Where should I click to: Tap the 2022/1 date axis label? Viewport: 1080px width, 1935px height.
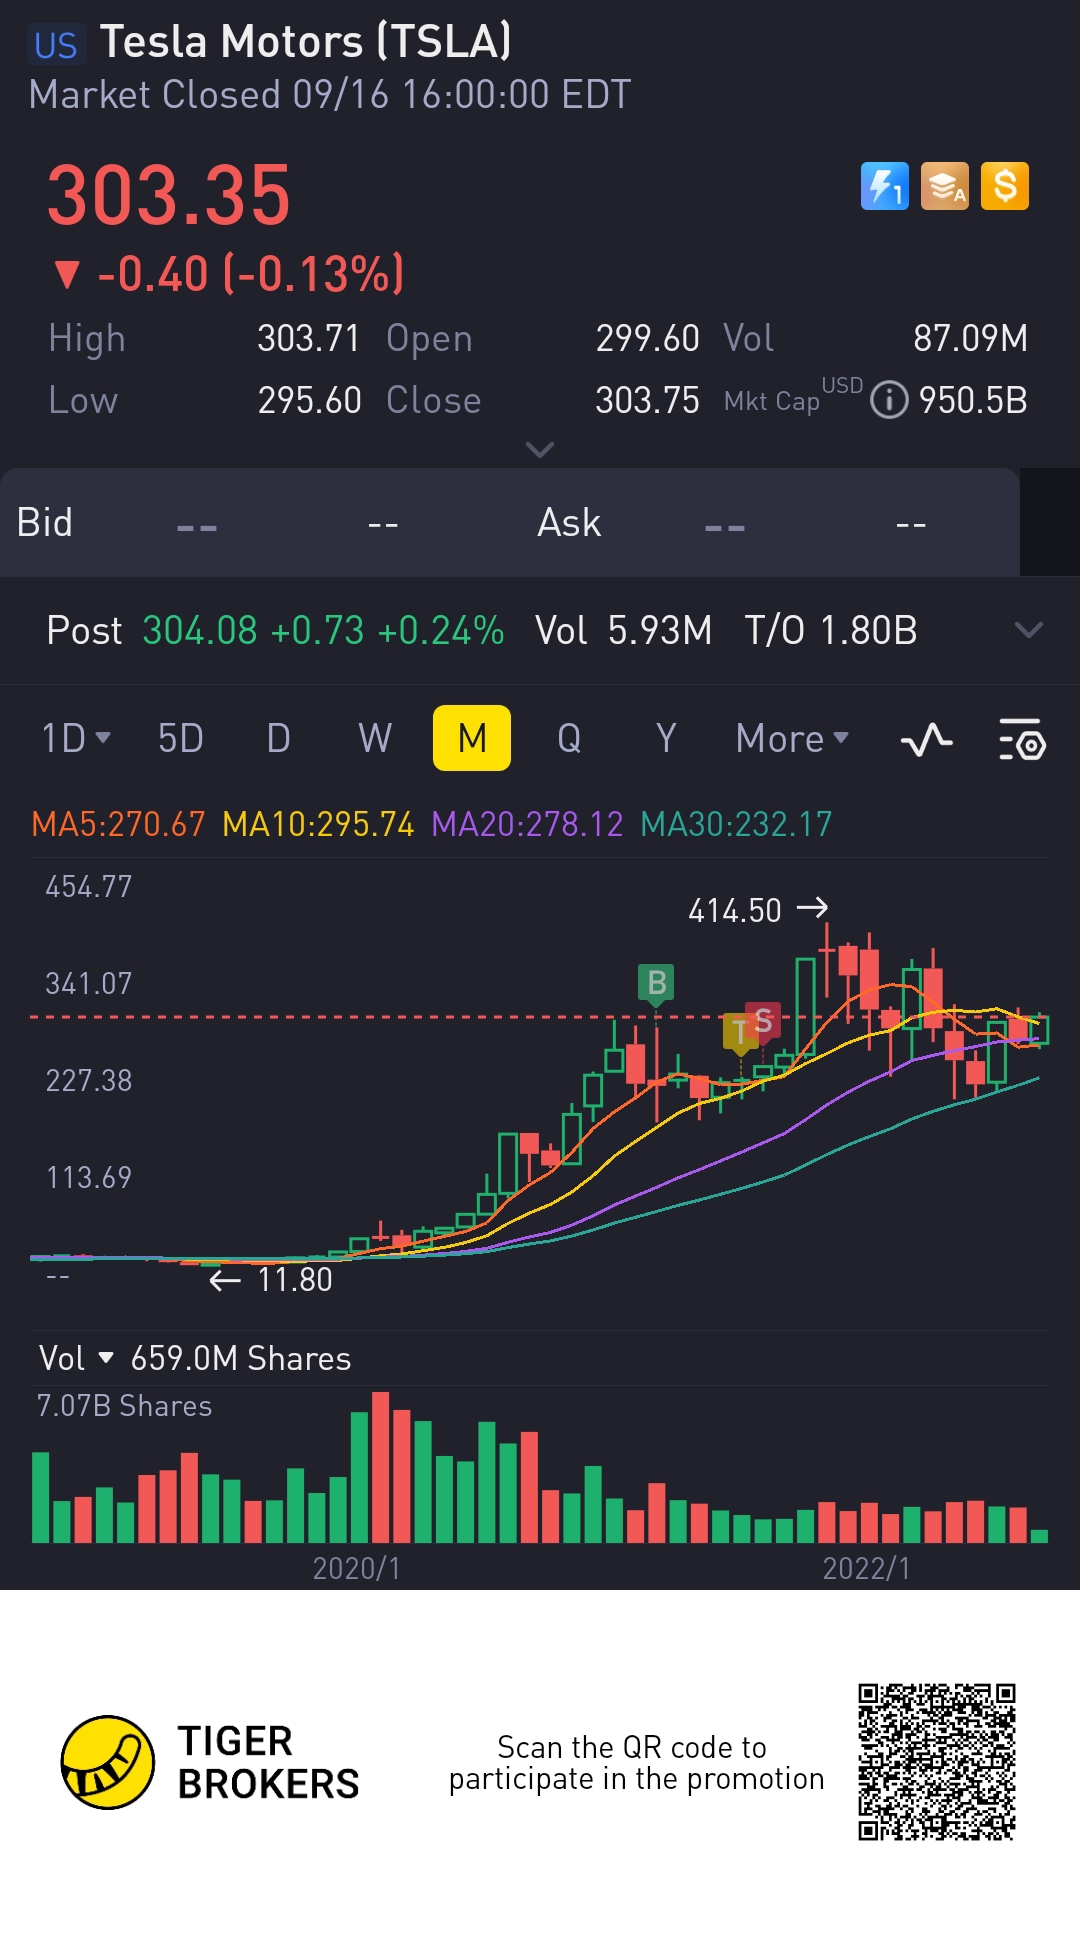(x=867, y=1568)
